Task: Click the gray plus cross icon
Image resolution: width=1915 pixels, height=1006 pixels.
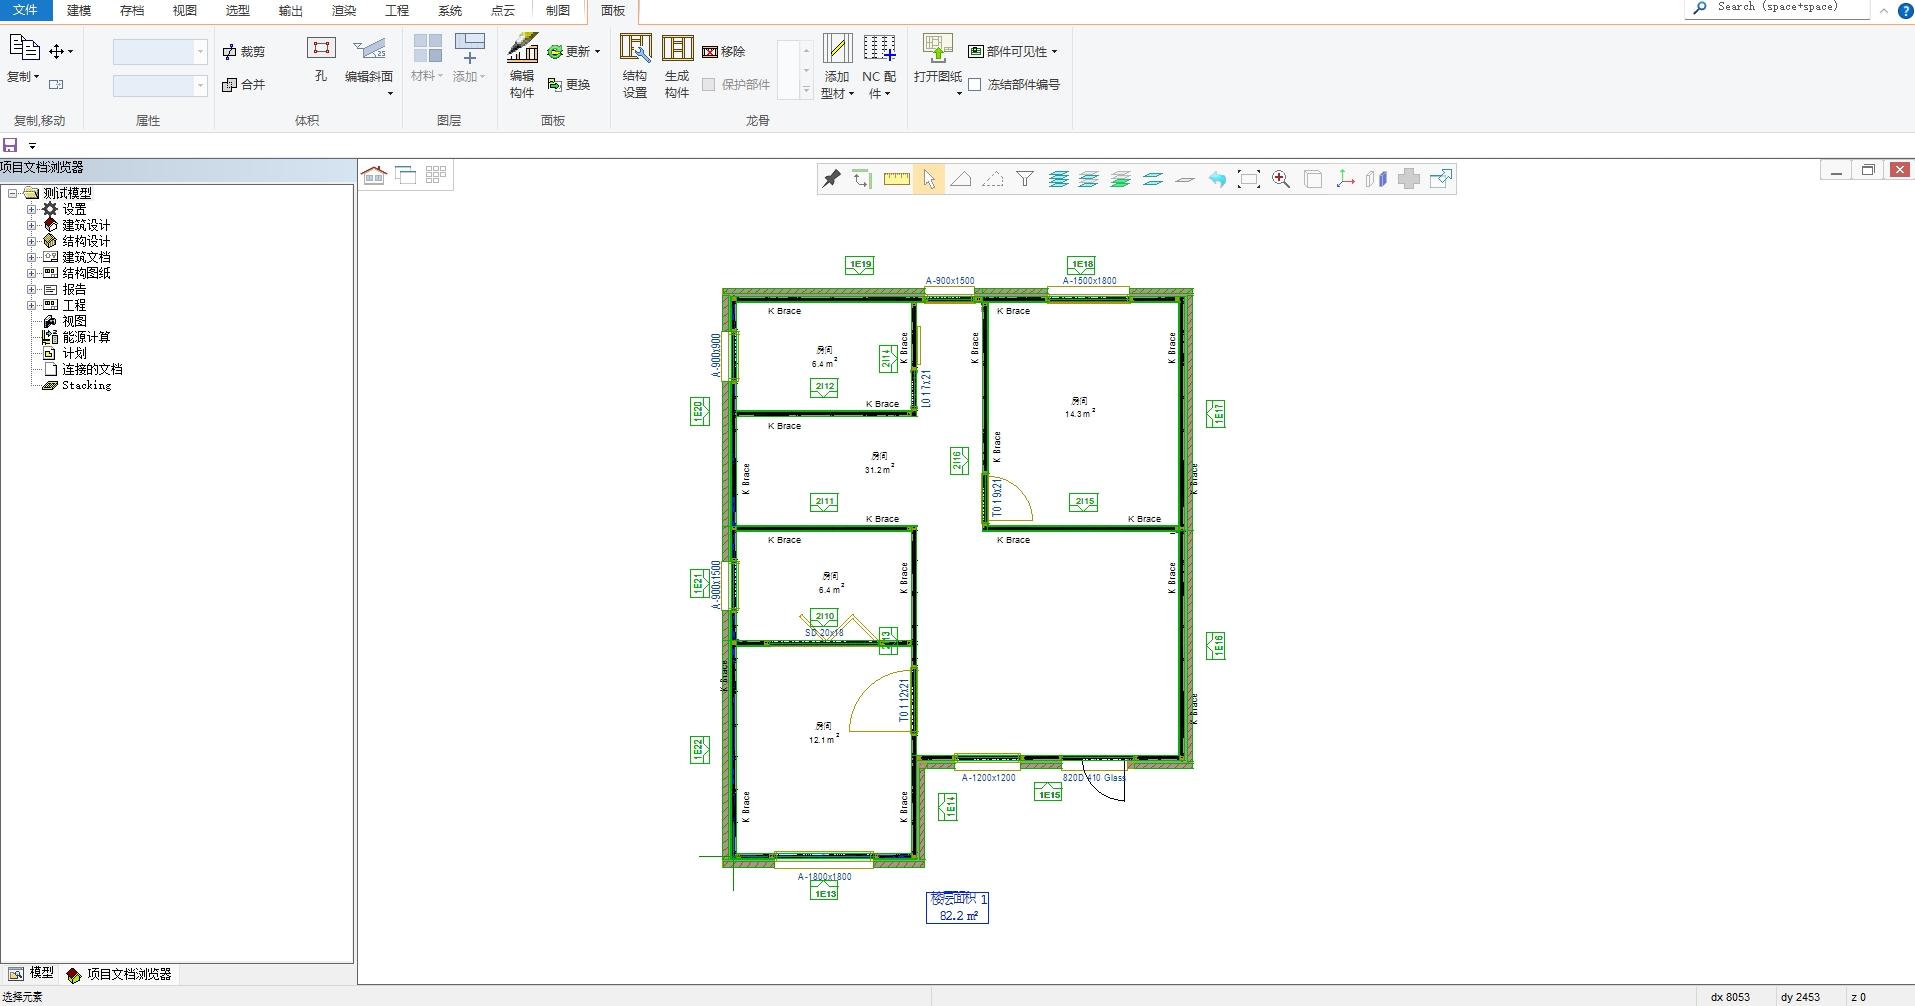Action: tap(1409, 179)
